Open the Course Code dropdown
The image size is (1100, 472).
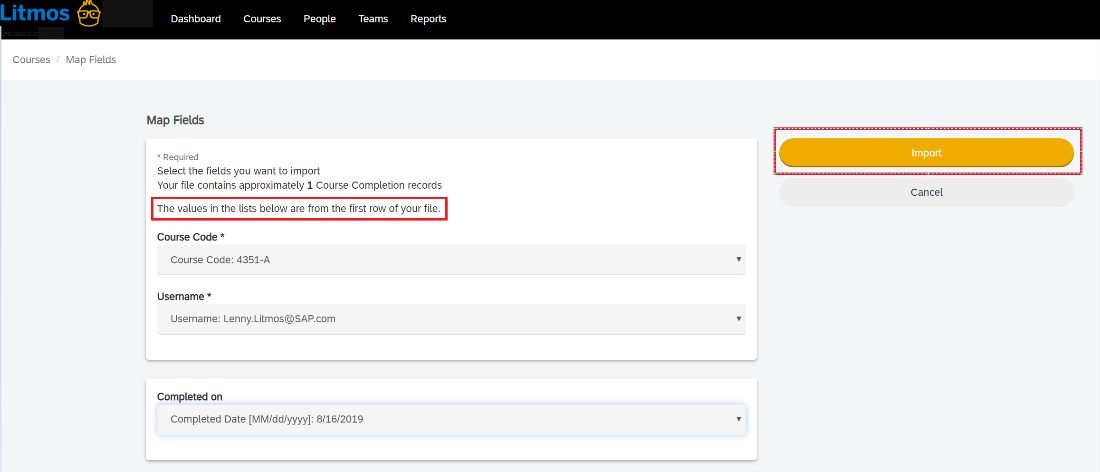click(x=451, y=259)
